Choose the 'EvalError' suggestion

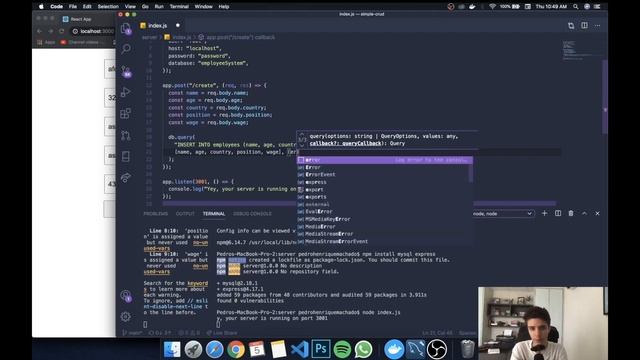(x=384, y=211)
